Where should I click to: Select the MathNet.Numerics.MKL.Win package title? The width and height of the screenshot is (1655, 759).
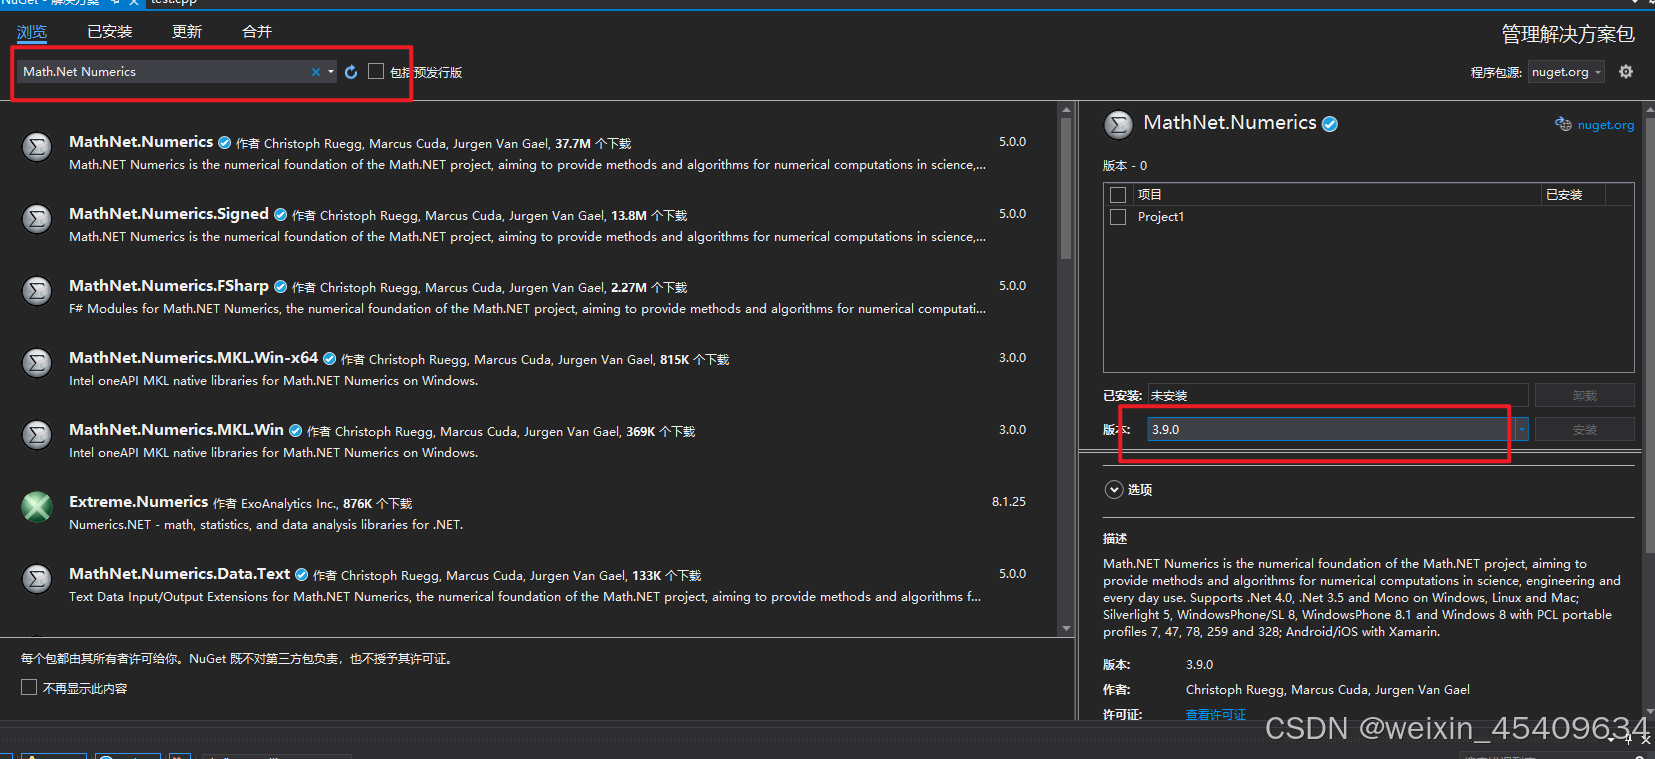click(x=177, y=430)
